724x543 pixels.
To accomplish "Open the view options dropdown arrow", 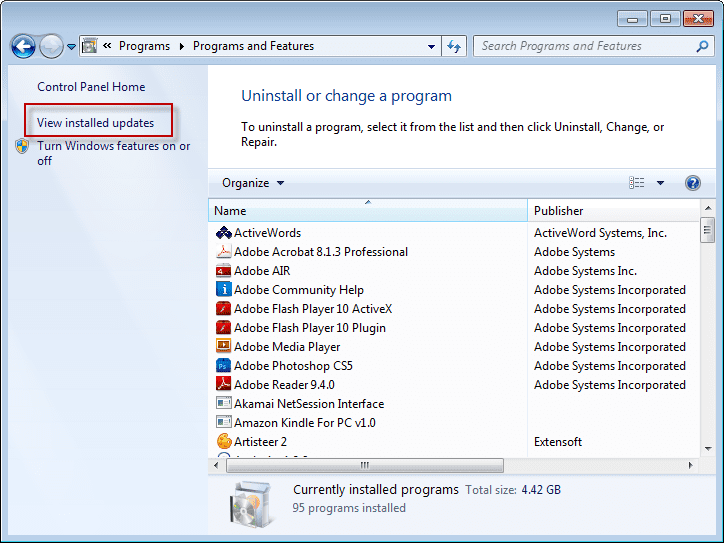I will [x=660, y=183].
